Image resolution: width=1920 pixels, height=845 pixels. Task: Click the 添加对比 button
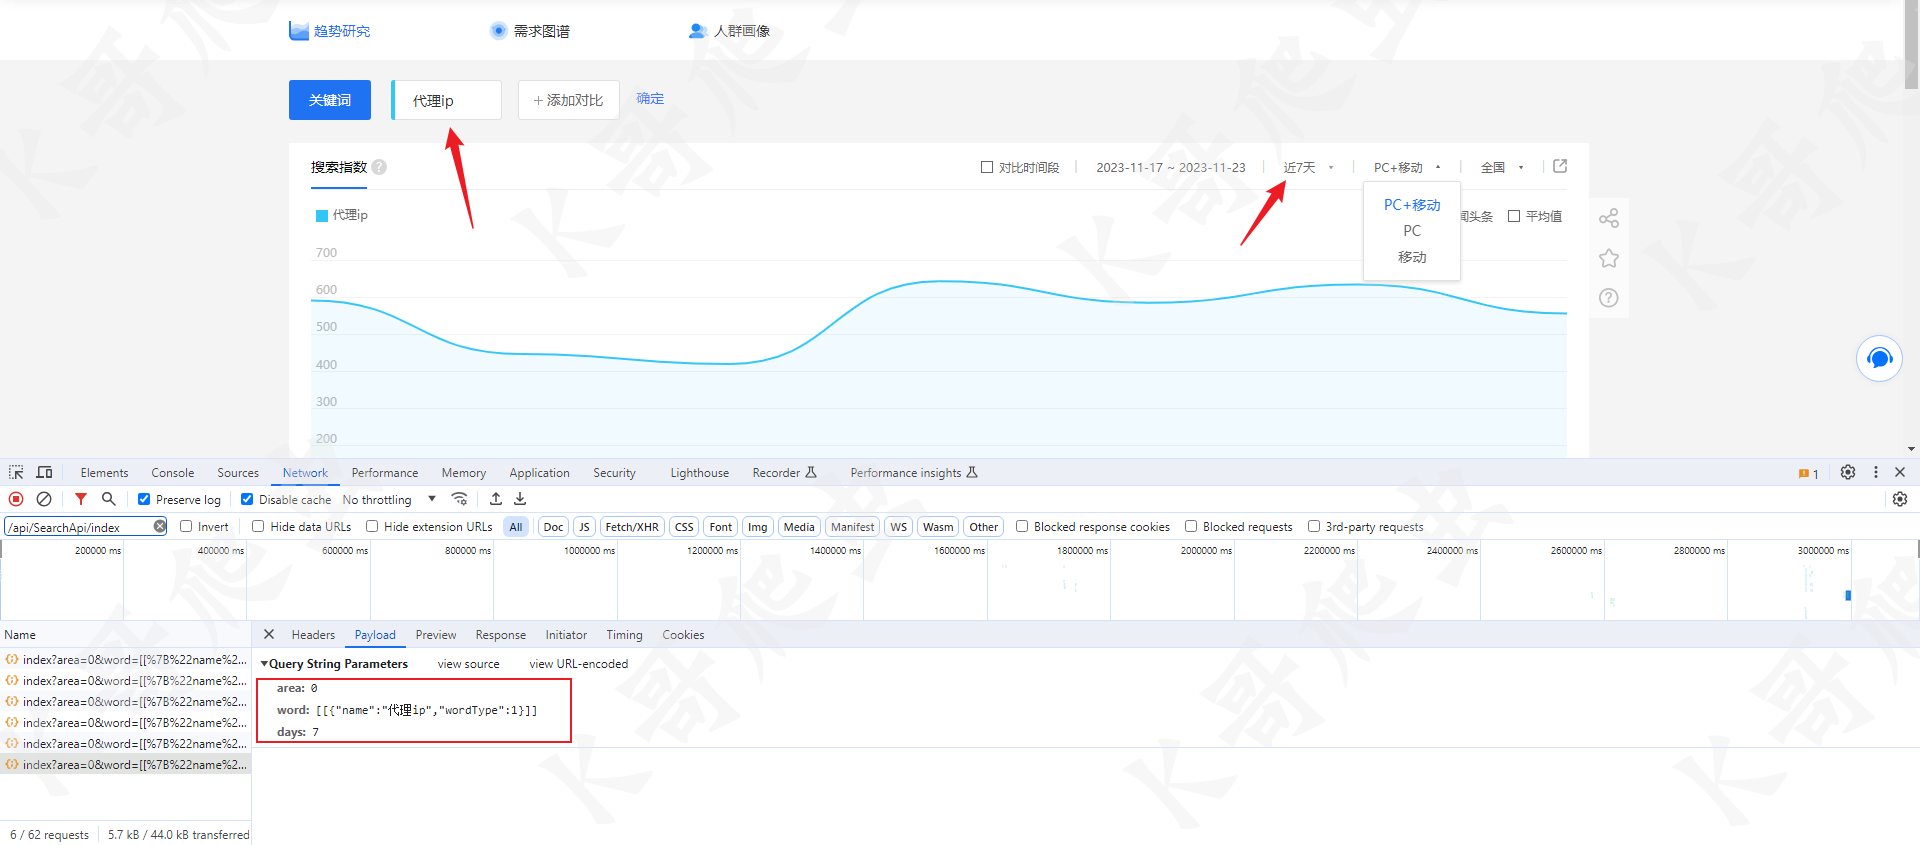[568, 100]
